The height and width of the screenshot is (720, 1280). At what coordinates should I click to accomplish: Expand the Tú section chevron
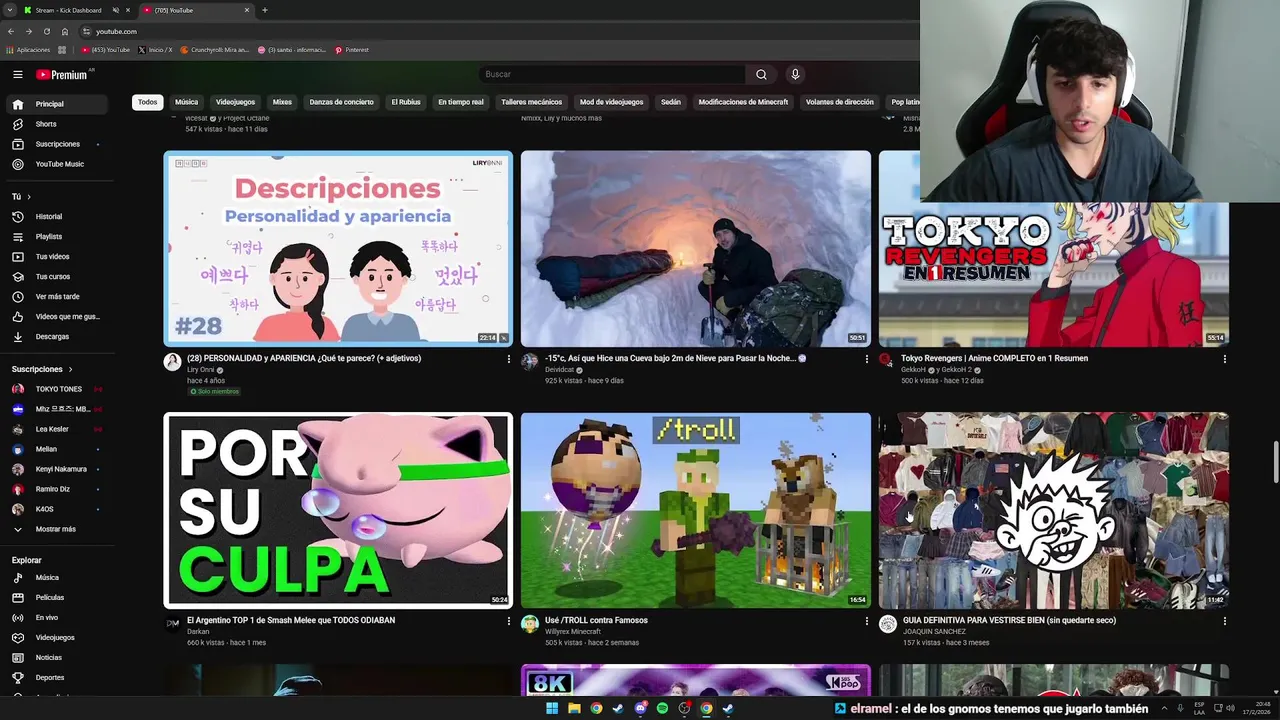29,197
